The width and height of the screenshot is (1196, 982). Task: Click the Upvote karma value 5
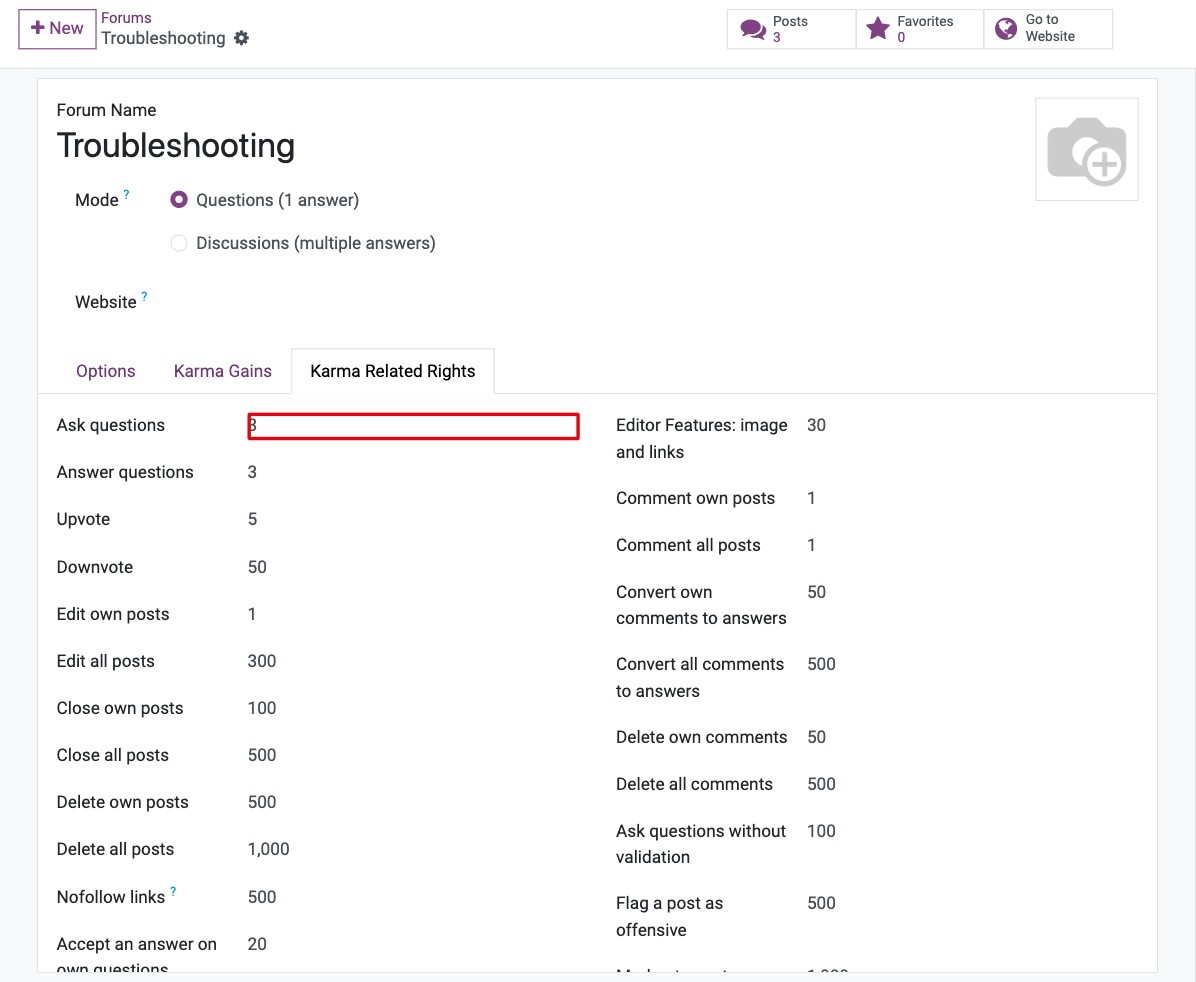click(x=252, y=520)
